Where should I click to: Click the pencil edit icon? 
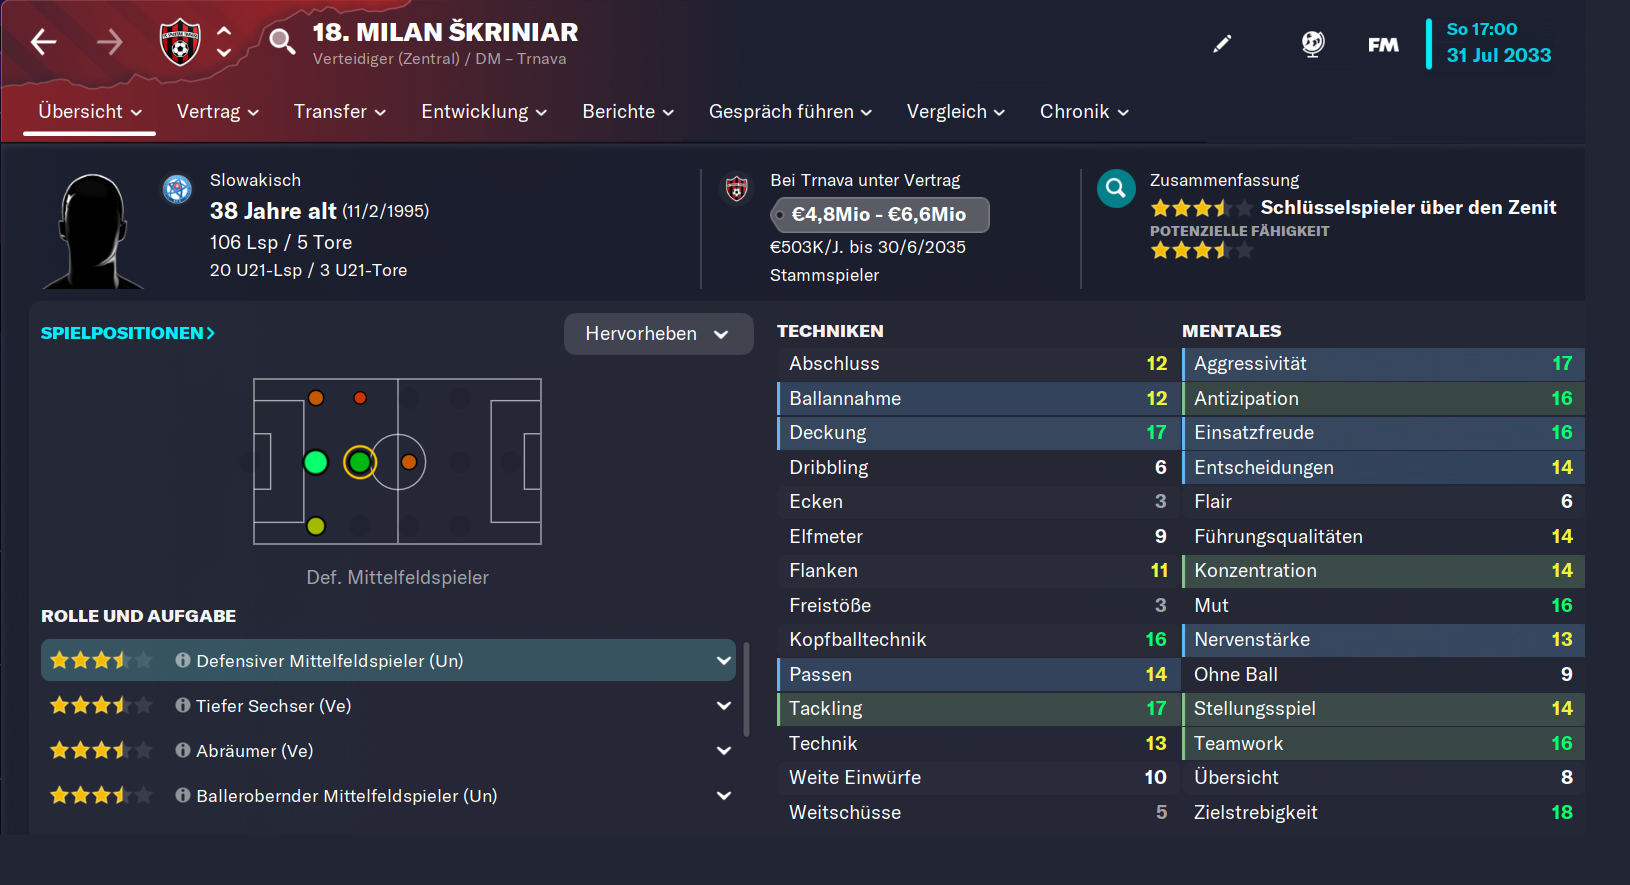click(x=1222, y=44)
